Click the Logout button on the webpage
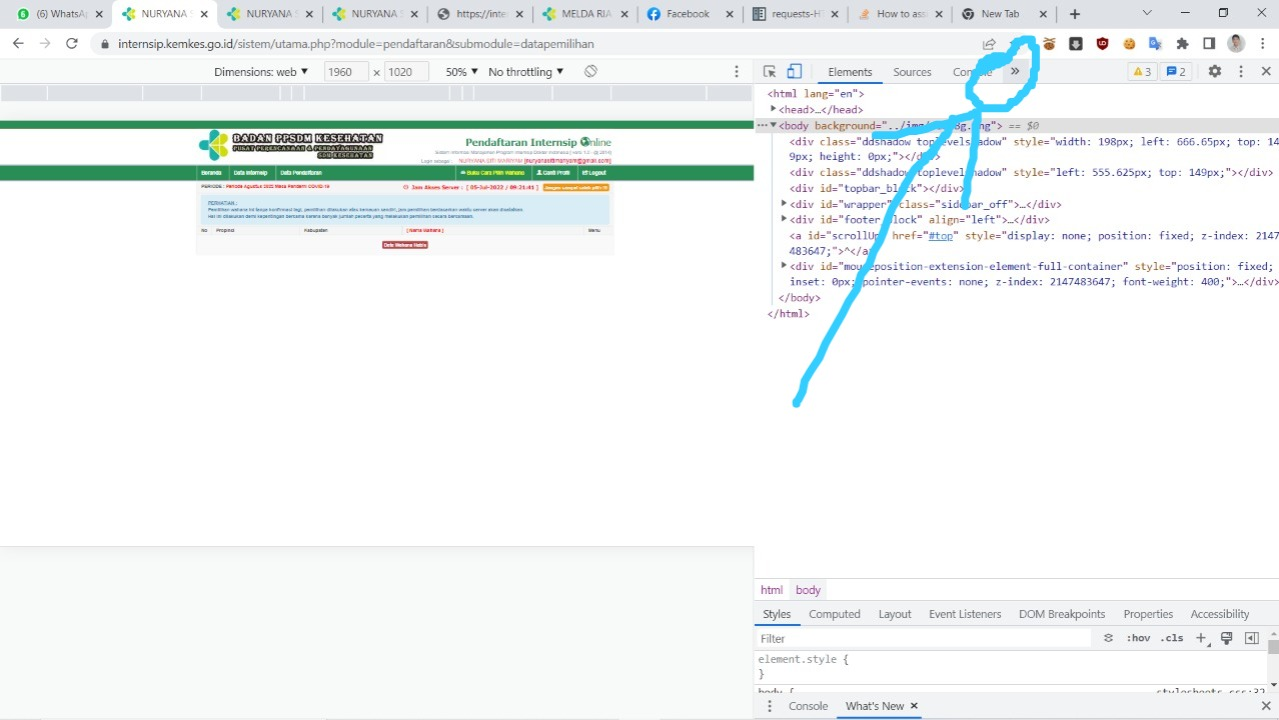This screenshot has height=720, width=1279. 593,172
